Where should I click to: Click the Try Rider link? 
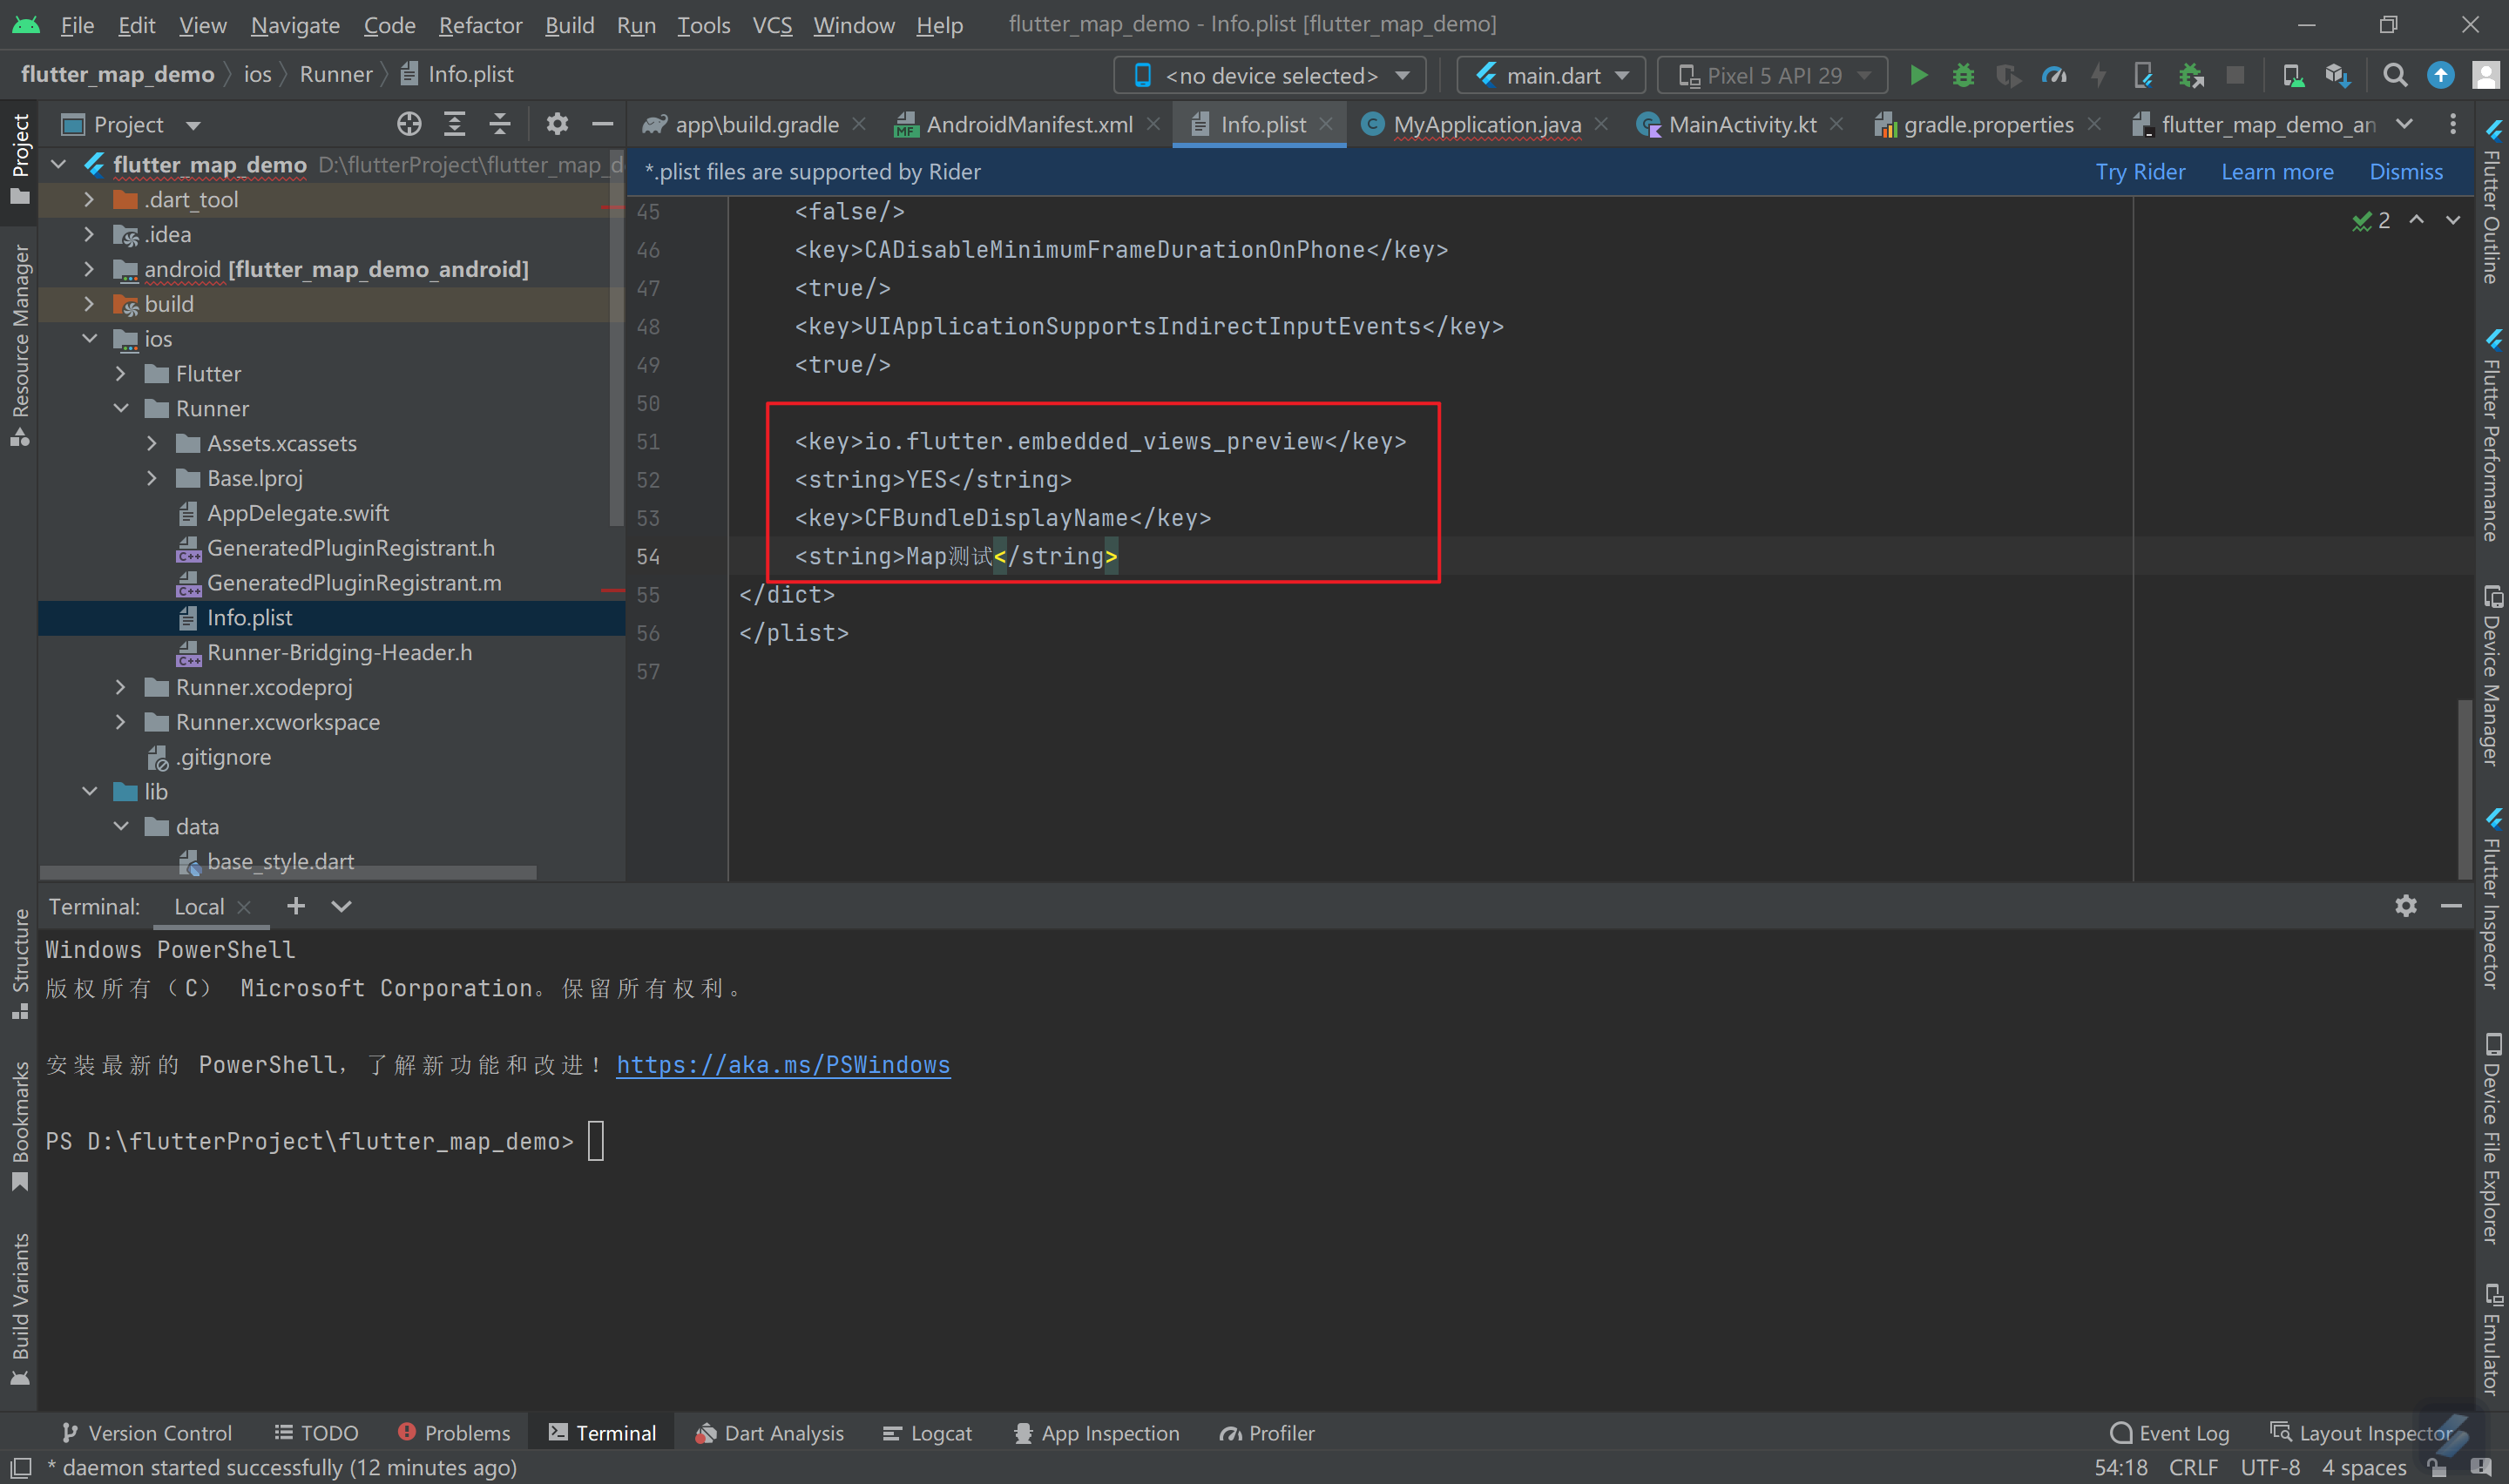pos(2141,171)
